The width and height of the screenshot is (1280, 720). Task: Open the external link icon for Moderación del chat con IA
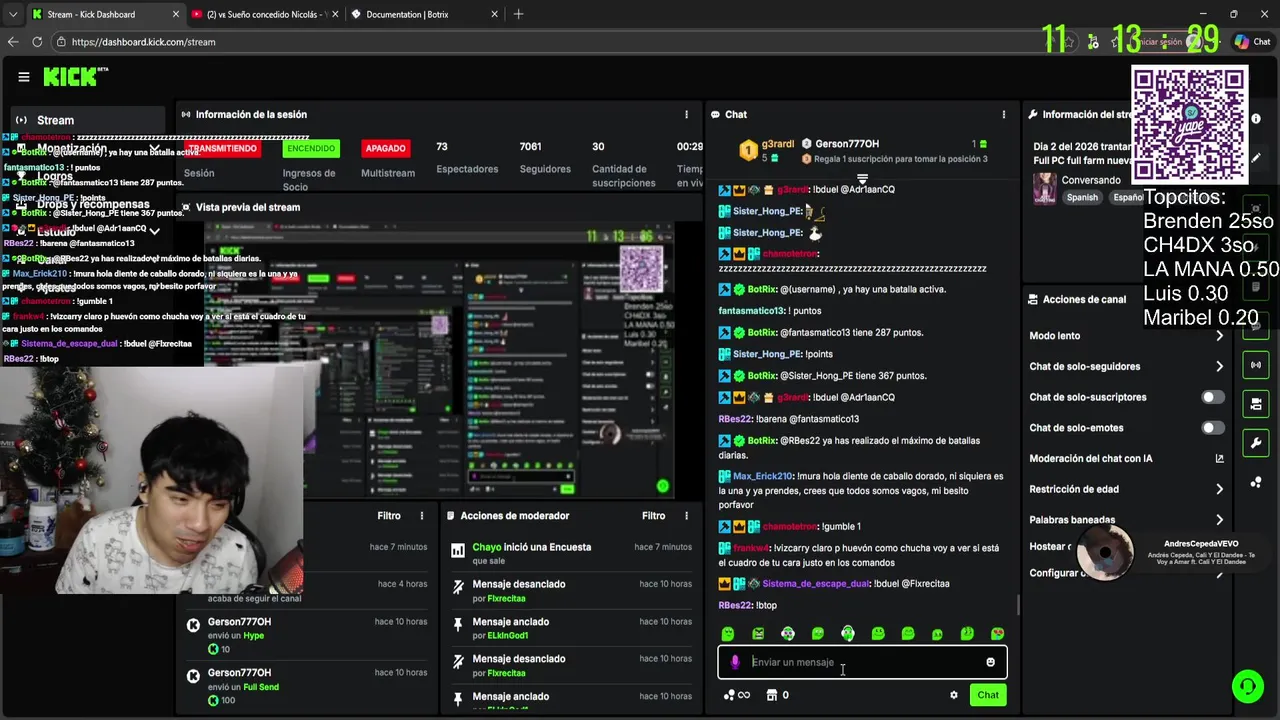[1219, 459]
